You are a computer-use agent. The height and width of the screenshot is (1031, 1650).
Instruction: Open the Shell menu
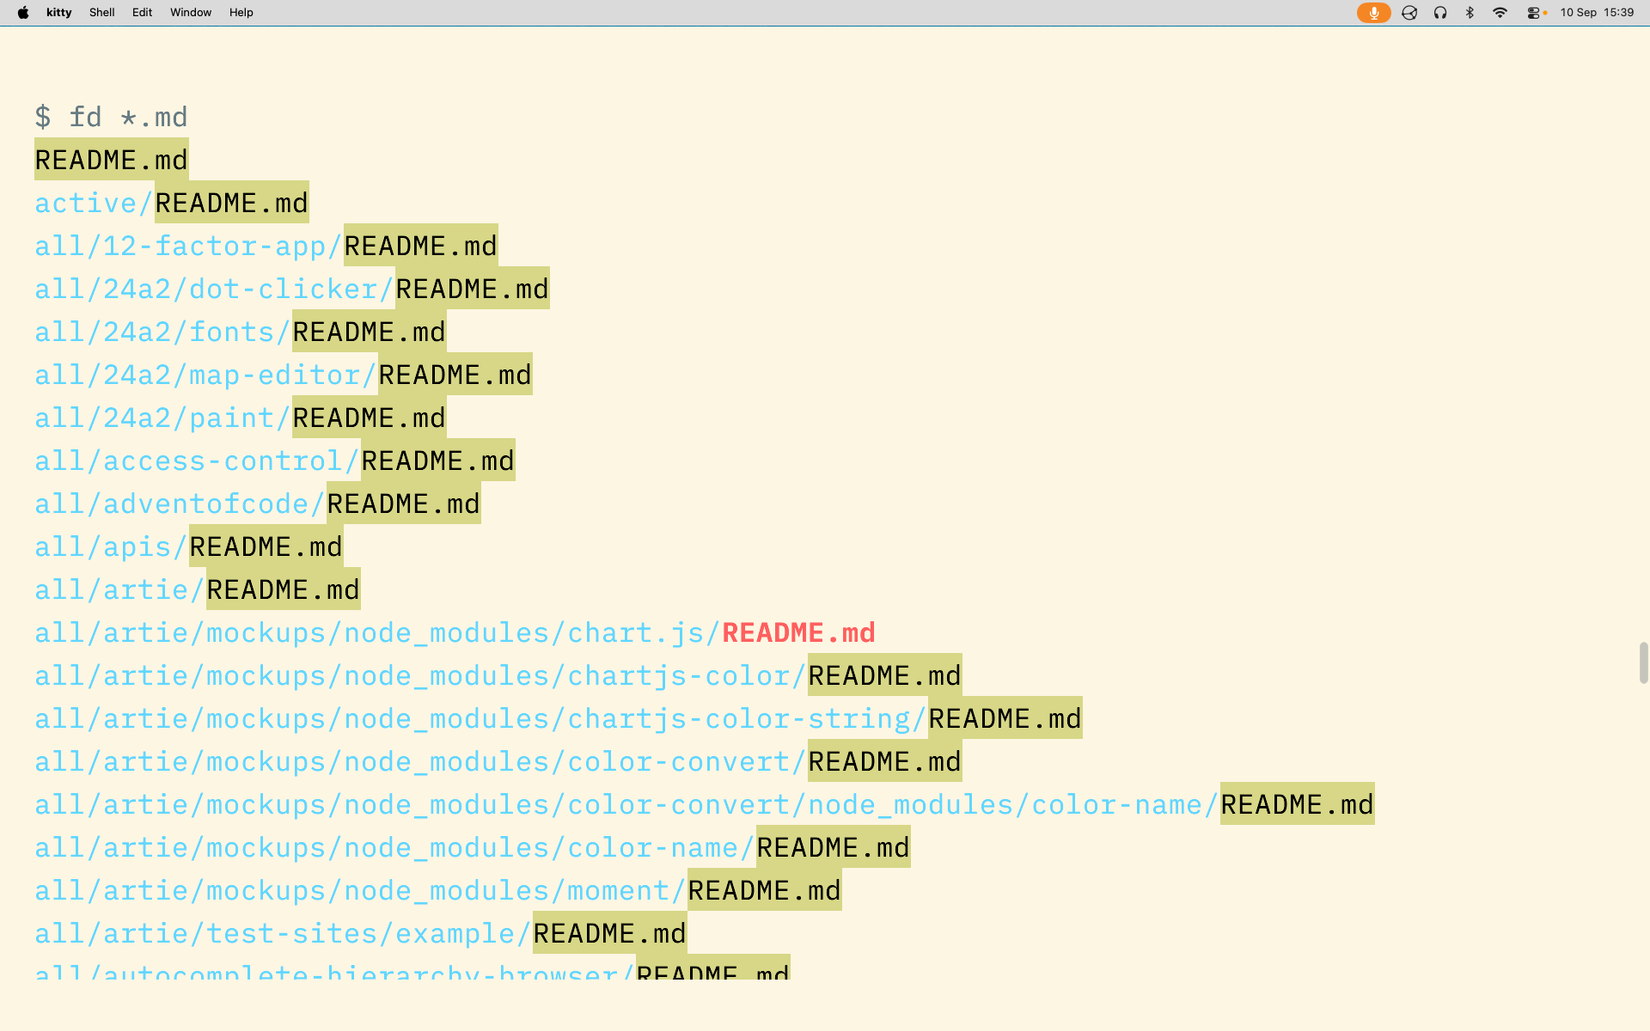point(102,12)
